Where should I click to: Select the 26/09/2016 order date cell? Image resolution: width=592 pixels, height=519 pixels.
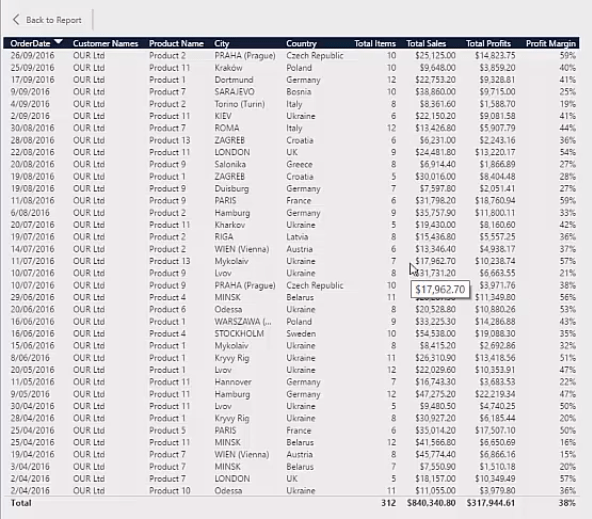click(x=32, y=55)
